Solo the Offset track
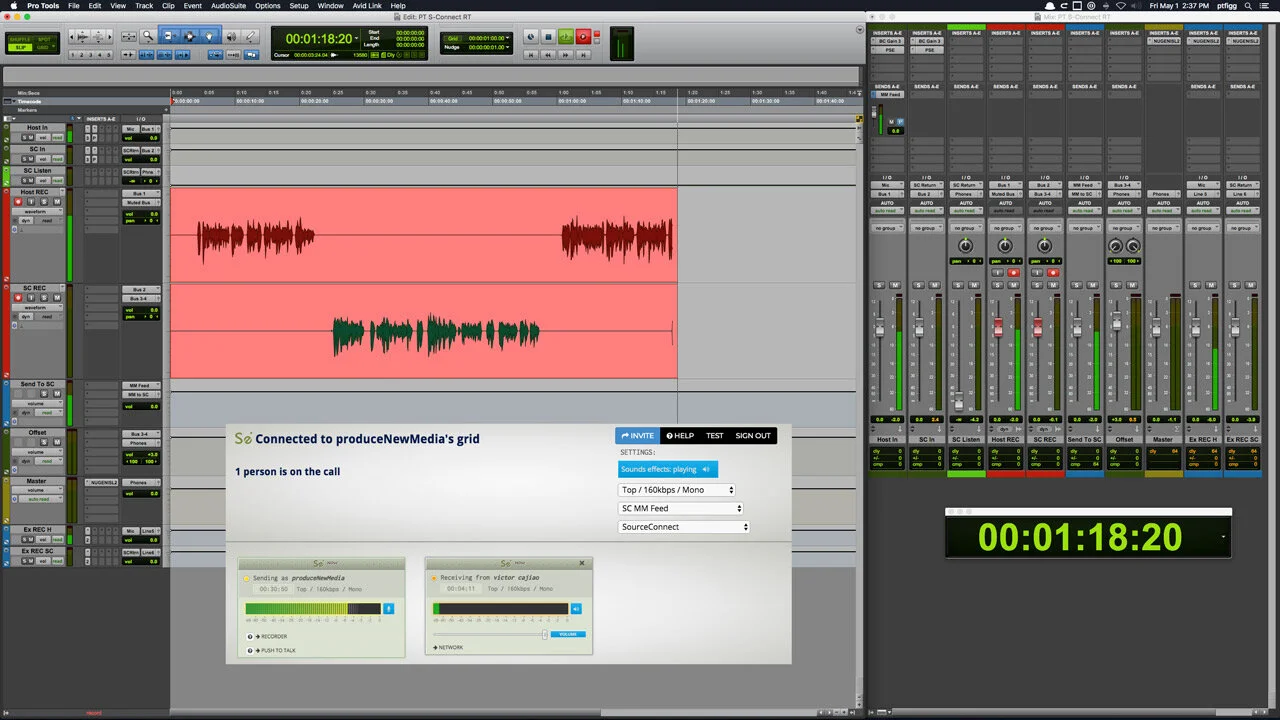 pyautogui.click(x=44, y=442)
